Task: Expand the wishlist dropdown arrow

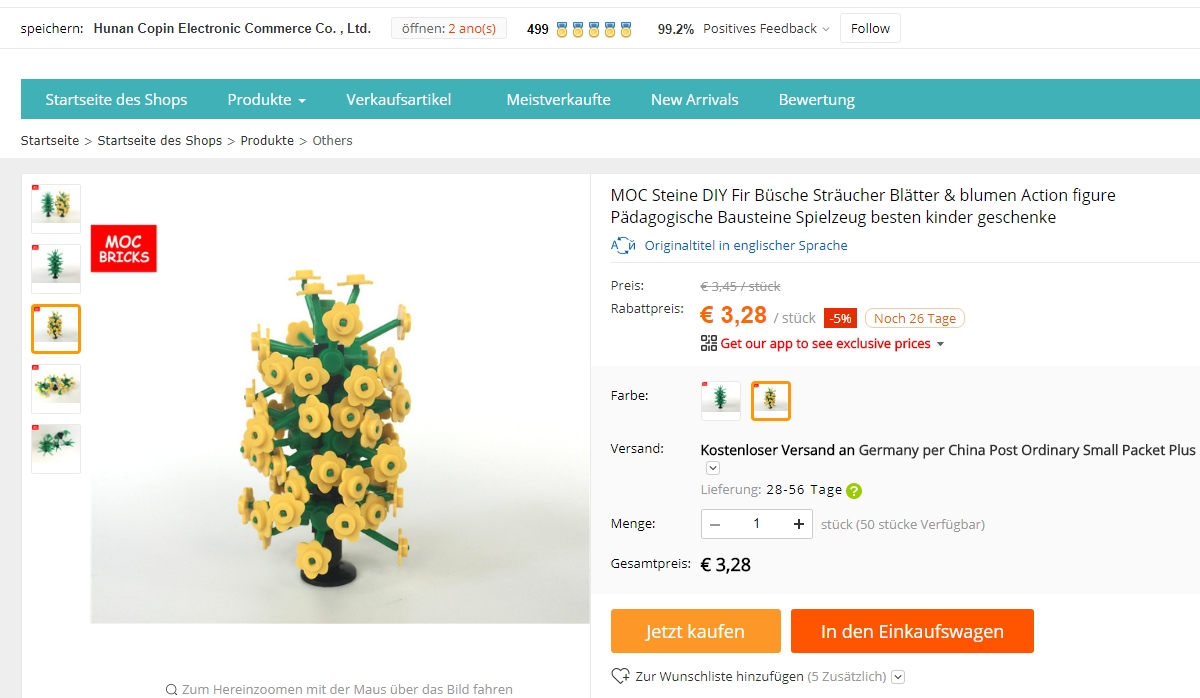Action: point(898,677)
